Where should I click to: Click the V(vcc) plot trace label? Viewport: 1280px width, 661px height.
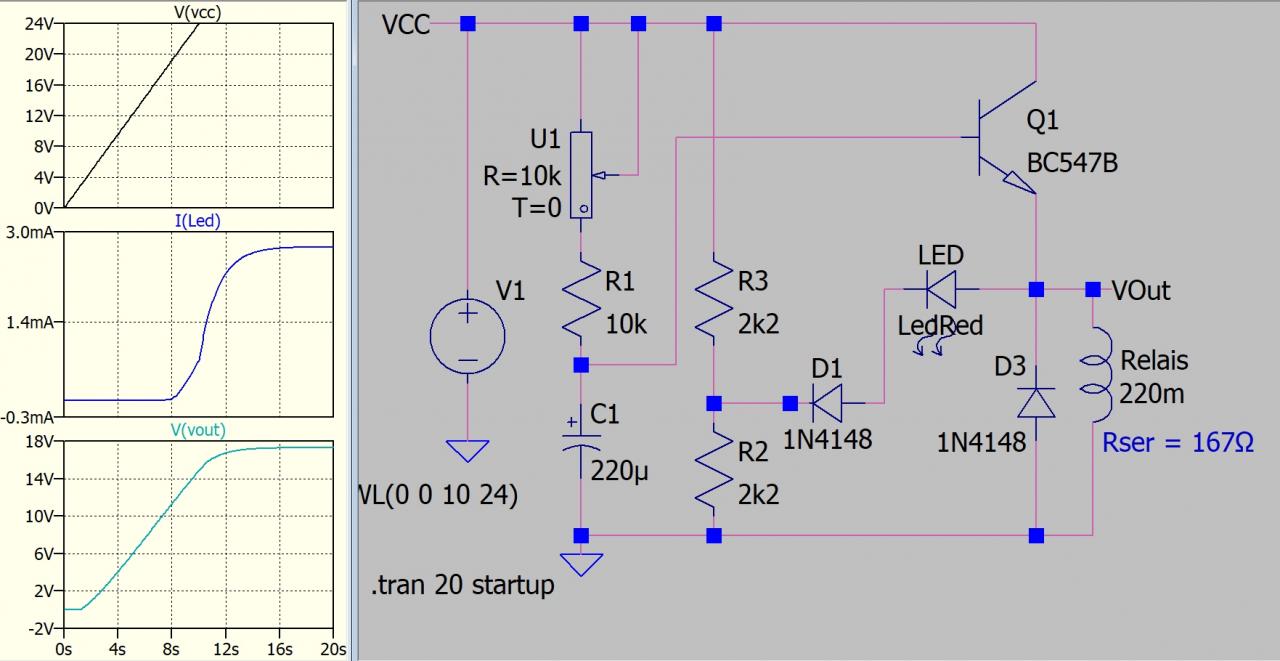coord(197,12)
